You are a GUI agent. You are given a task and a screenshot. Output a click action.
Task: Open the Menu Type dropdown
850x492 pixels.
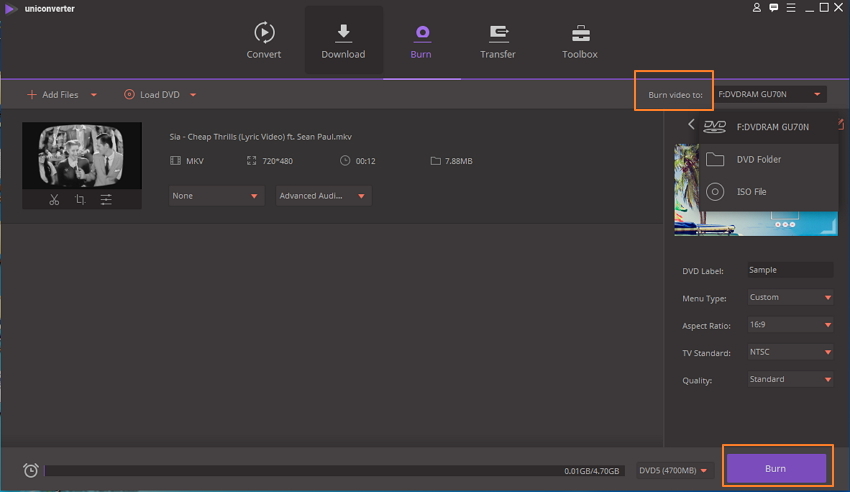pyautogui.click(x=790, y=297)
